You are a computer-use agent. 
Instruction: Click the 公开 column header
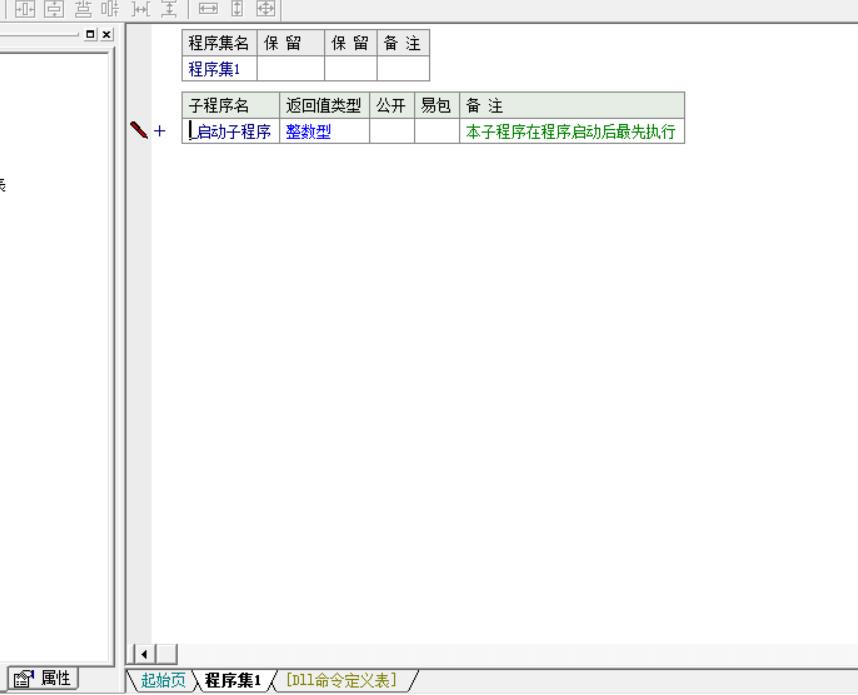[392, 105]
